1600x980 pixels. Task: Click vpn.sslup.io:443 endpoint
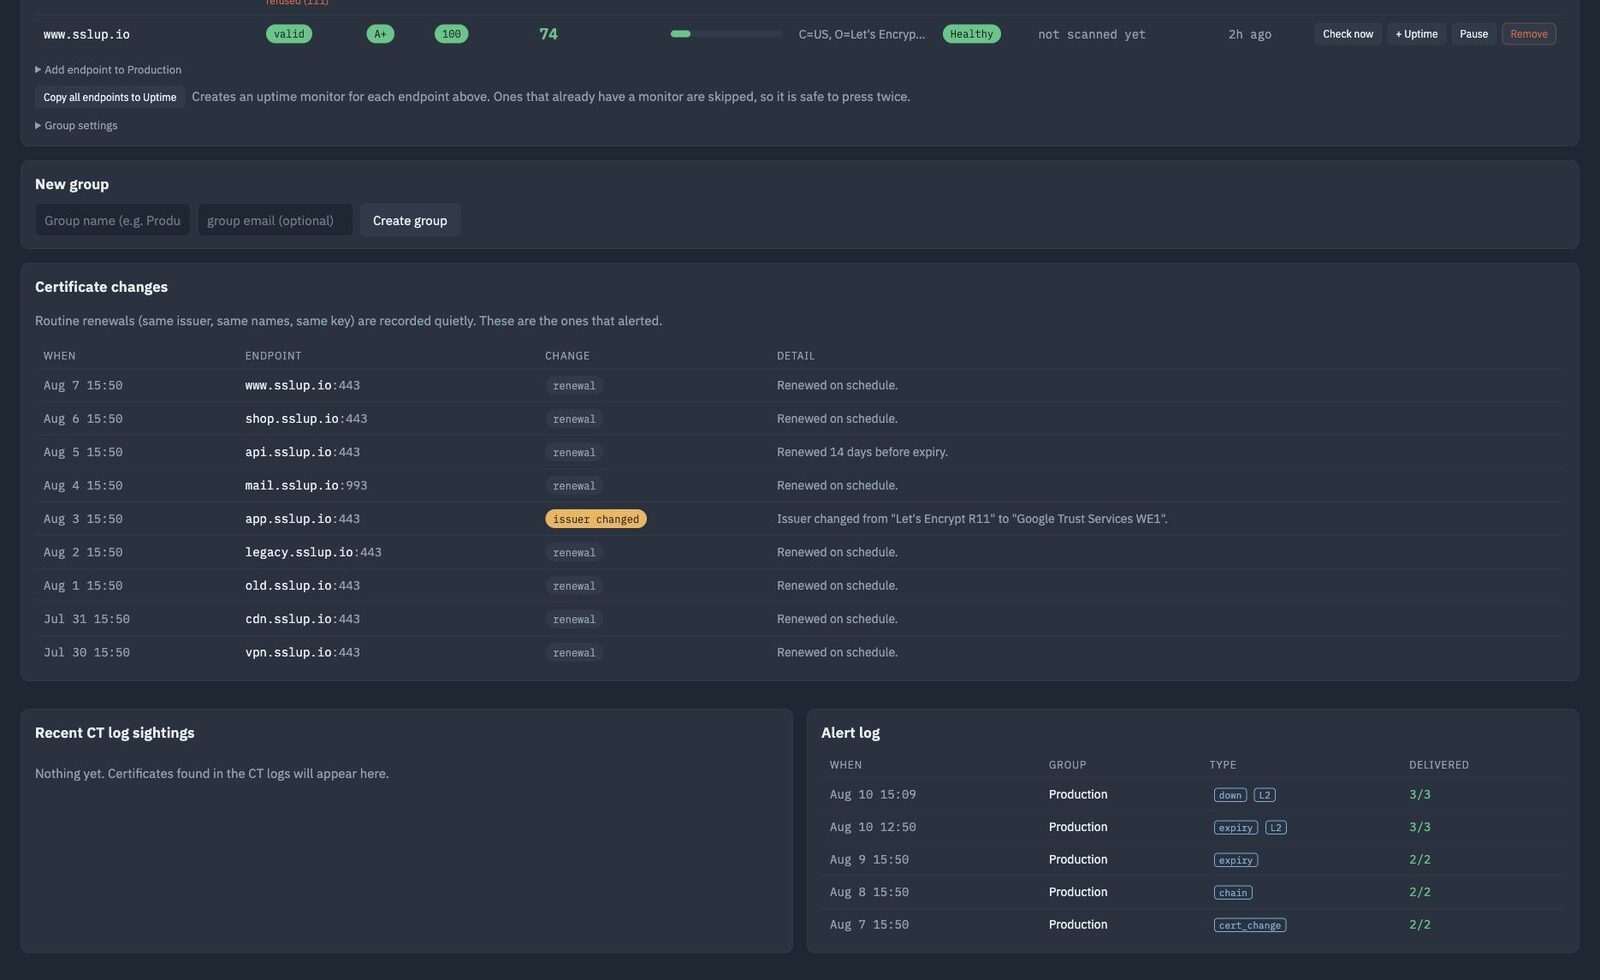coord(302,652)
